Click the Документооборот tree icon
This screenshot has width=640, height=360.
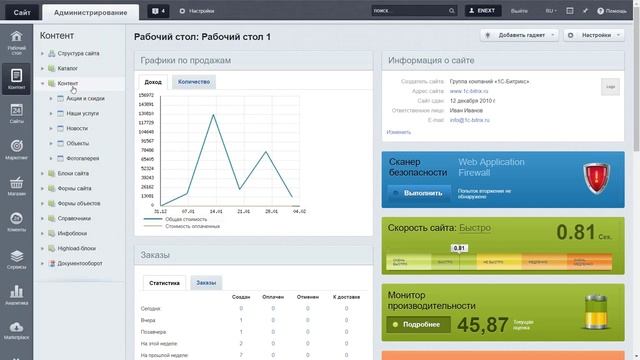click(51, 264)
